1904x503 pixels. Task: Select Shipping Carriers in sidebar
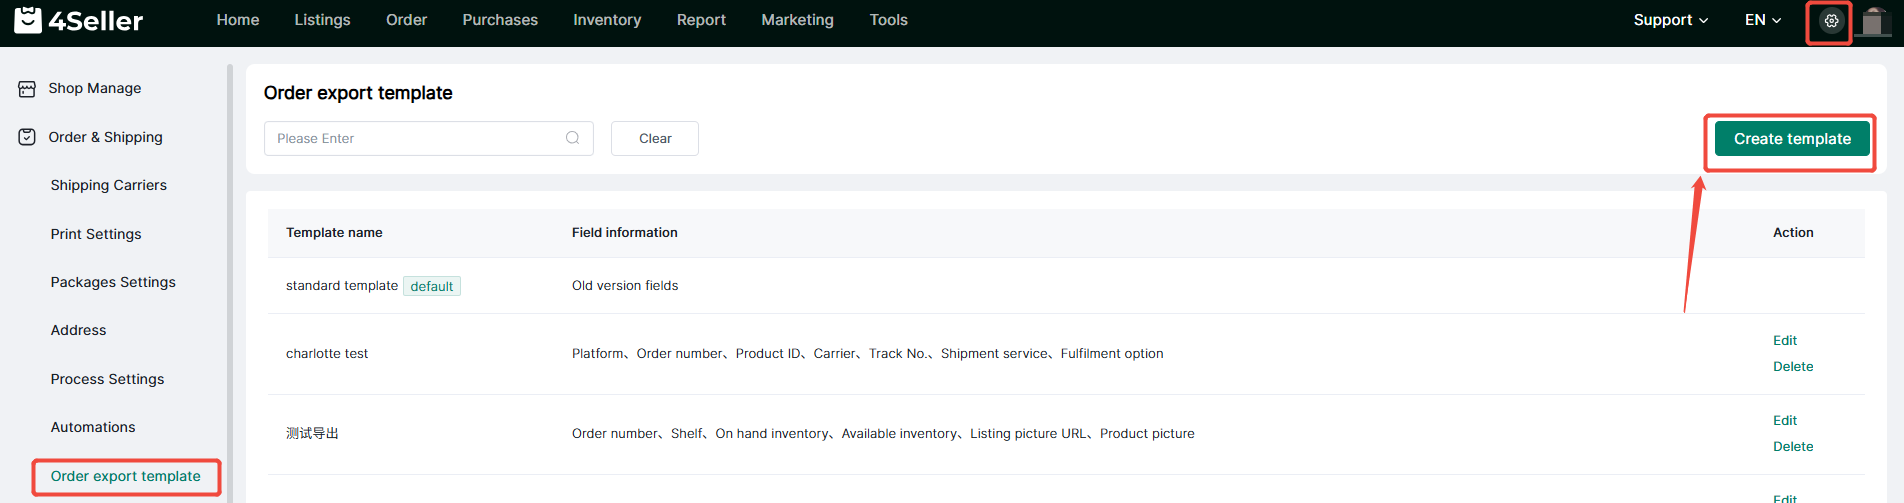[108, 185]
